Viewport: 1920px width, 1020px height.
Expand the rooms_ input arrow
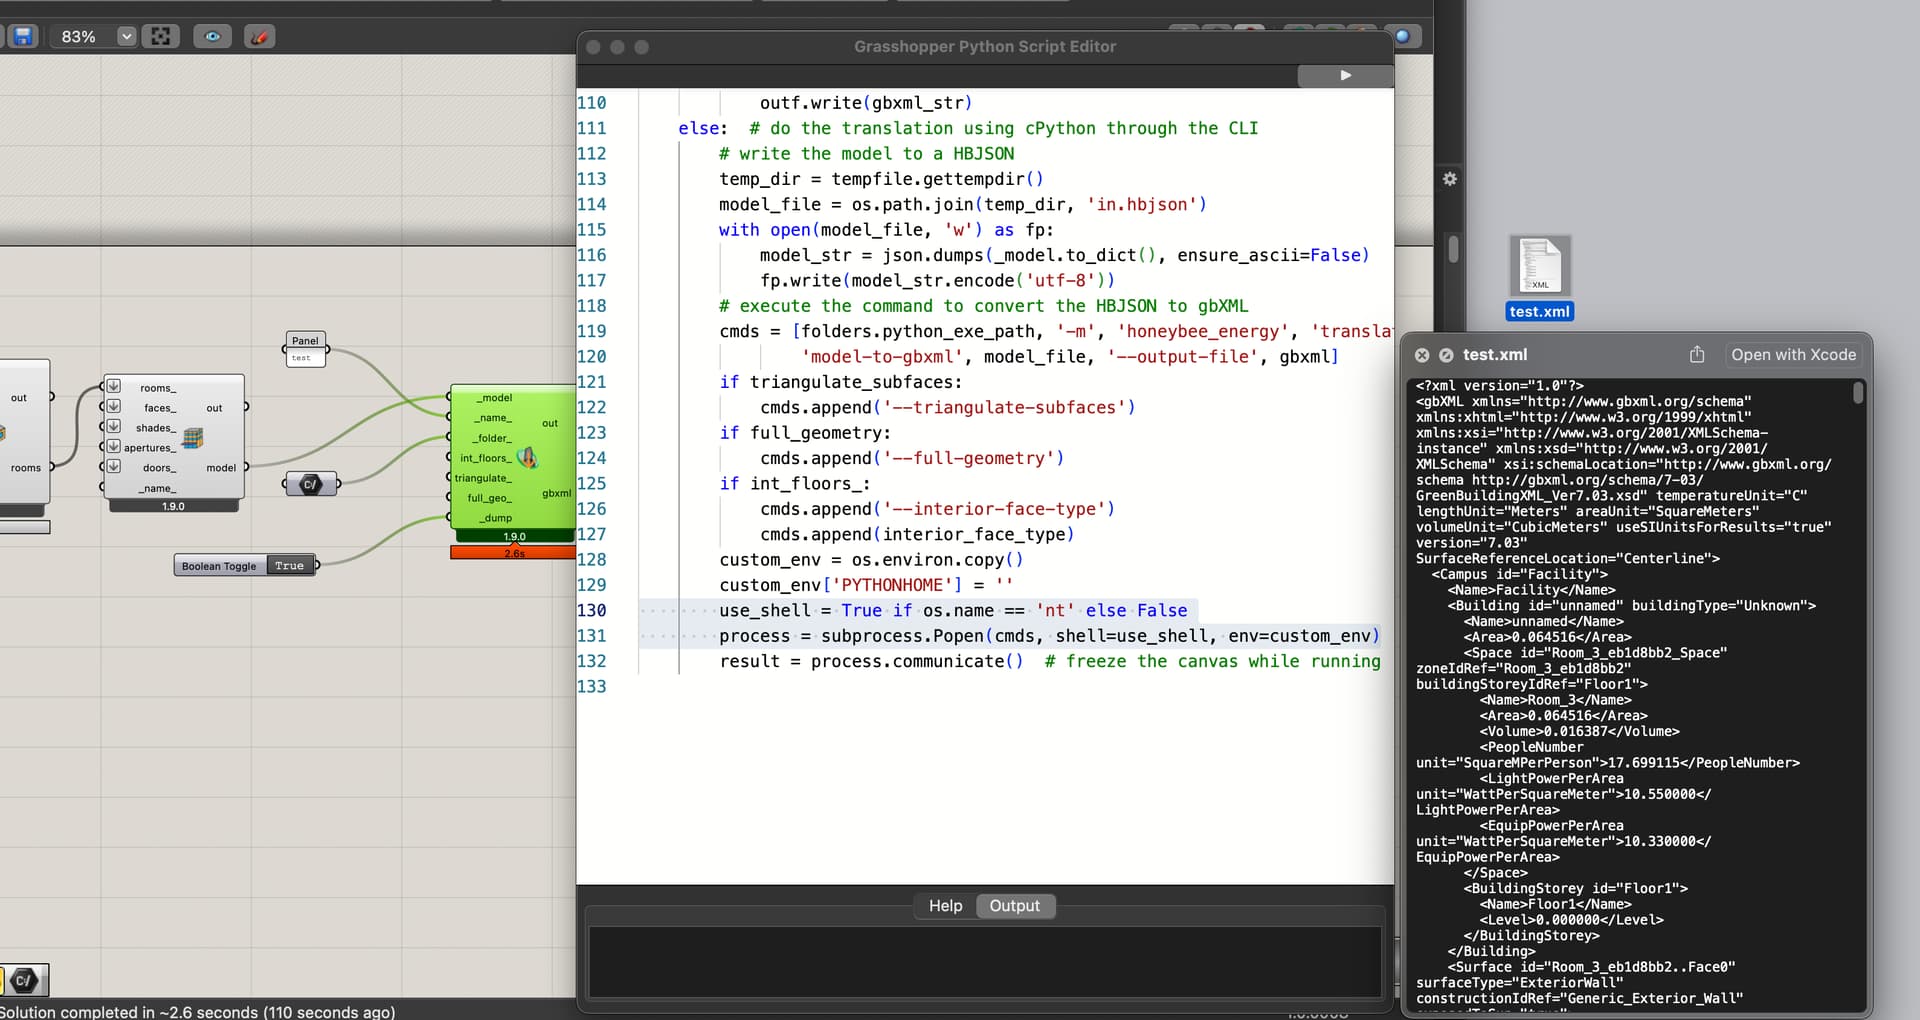(x=114, y=387)
